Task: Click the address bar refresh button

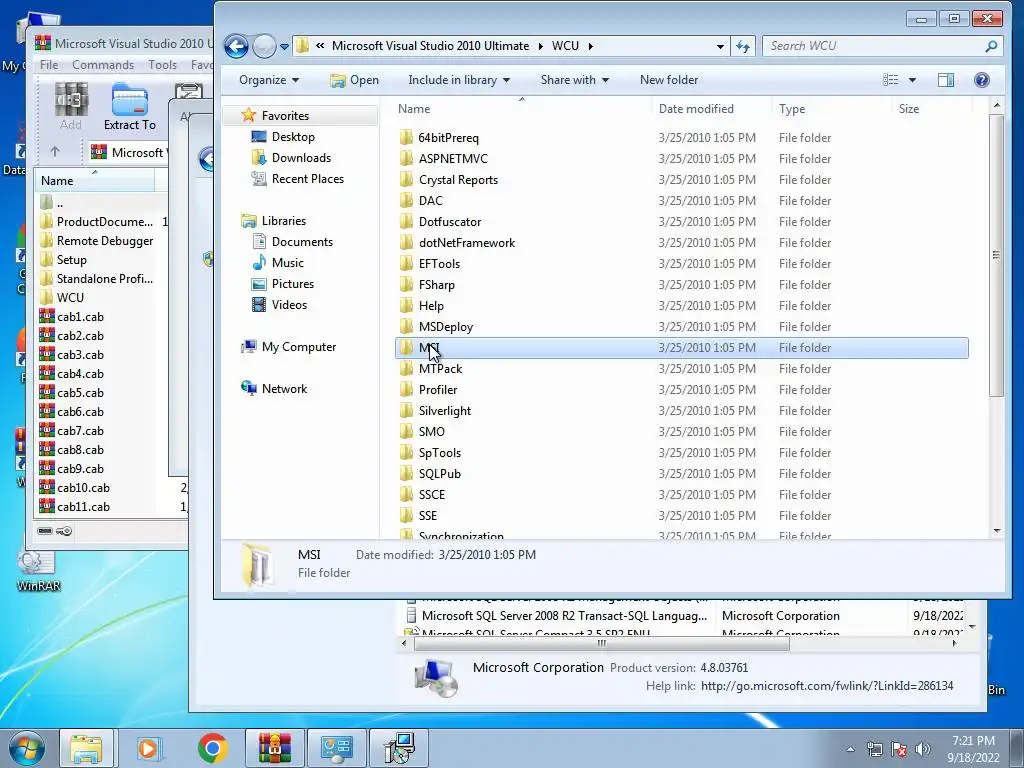Action: click(743, 46)
